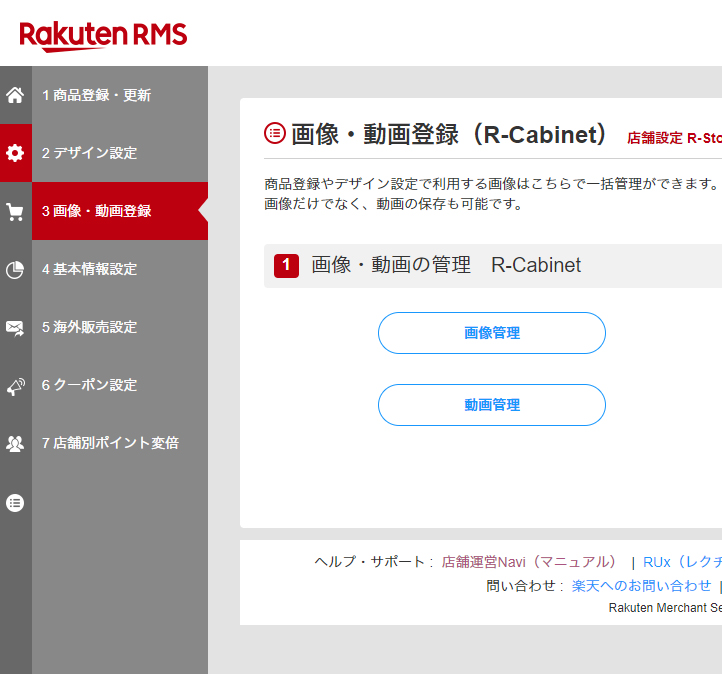This screenshot has width=722, height=674.
Task: Open menu item 5 海外販売設定
Action: 120,327
